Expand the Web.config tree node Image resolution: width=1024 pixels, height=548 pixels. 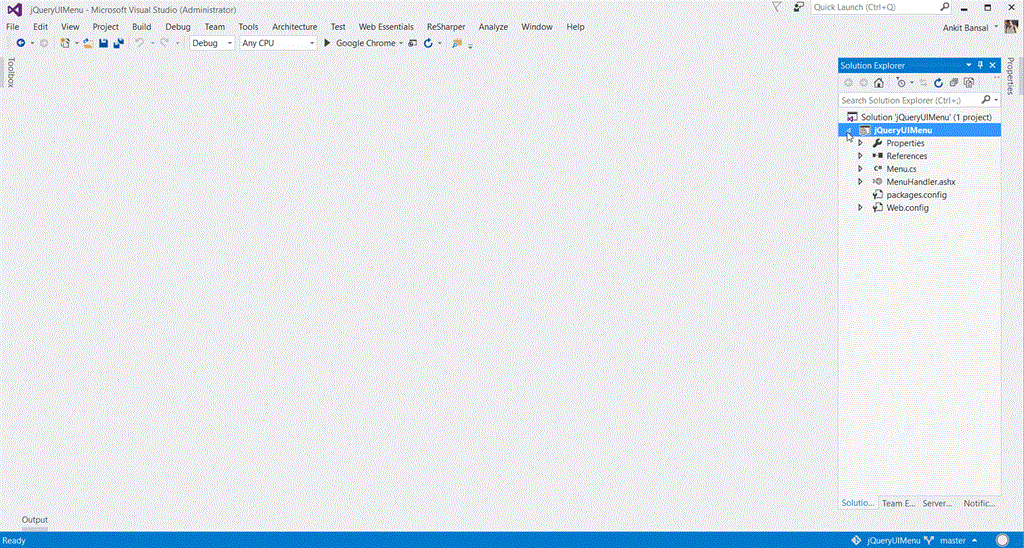[860, 208]
